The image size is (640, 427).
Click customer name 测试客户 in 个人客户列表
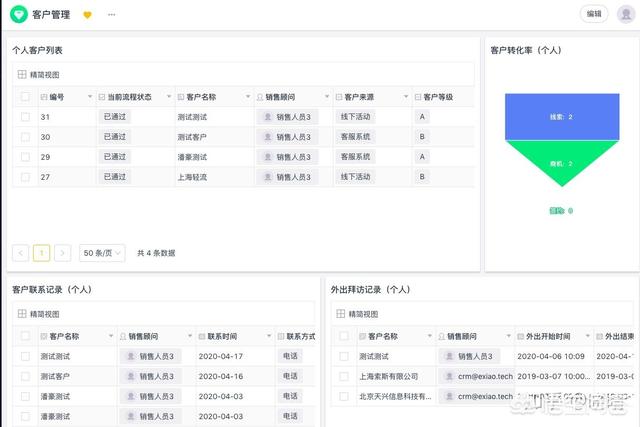pyautogui.click(x=192, y=137)
